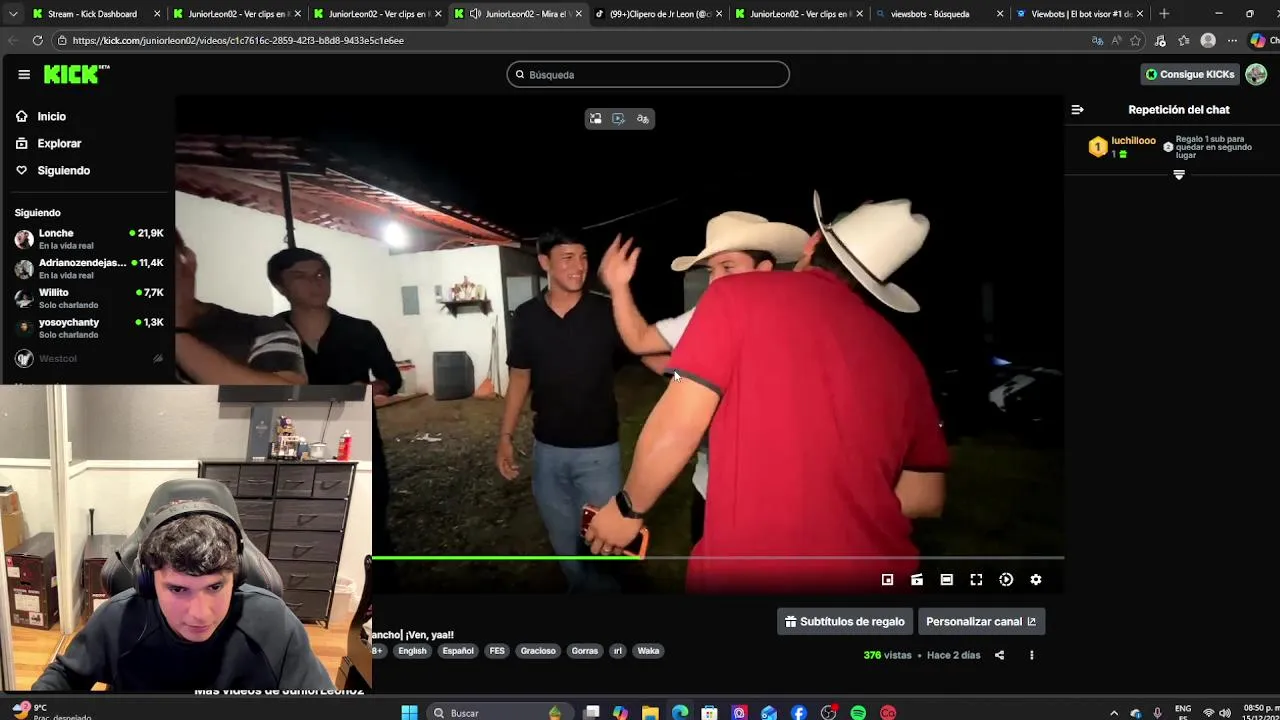Image resolution: width=1280 pixels, height=720 pixels.
Task: Select the FES tag
Action: coord(497,651)
